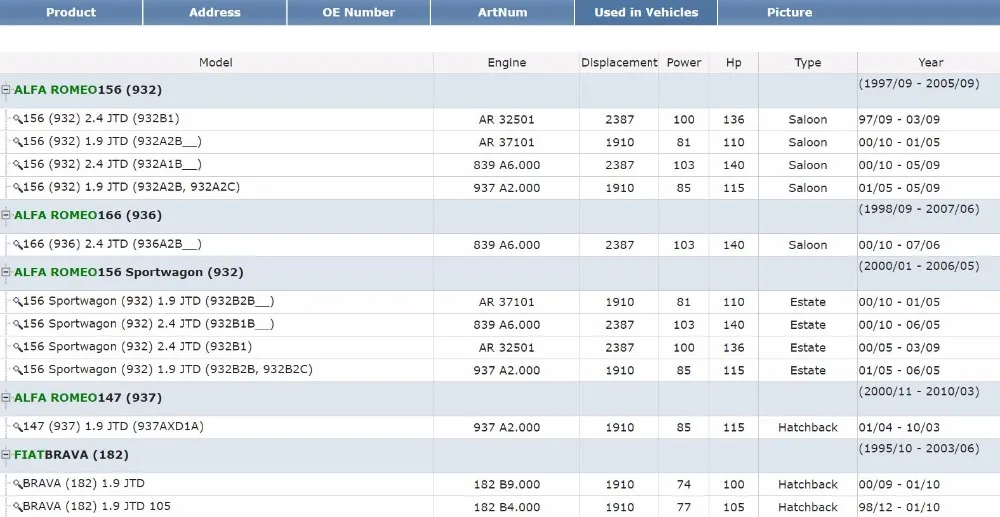Select the FIAT BRAVA (182) group label
This screenshot has width=1000, height=517.
point(71,455)
